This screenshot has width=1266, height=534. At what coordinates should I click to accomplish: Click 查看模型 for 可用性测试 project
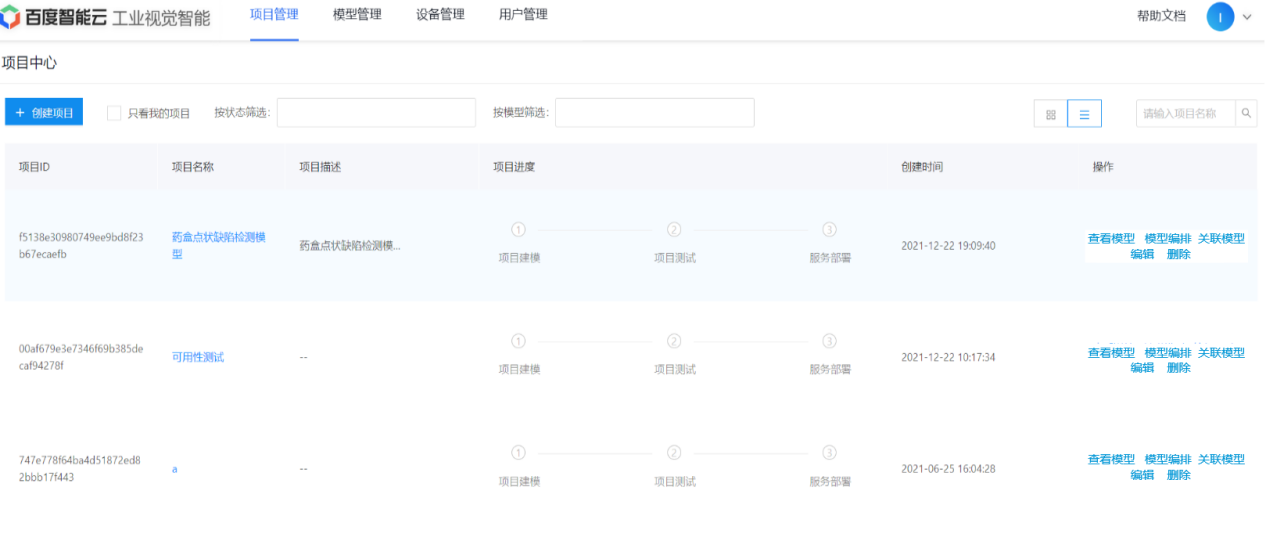point(1111,352)
